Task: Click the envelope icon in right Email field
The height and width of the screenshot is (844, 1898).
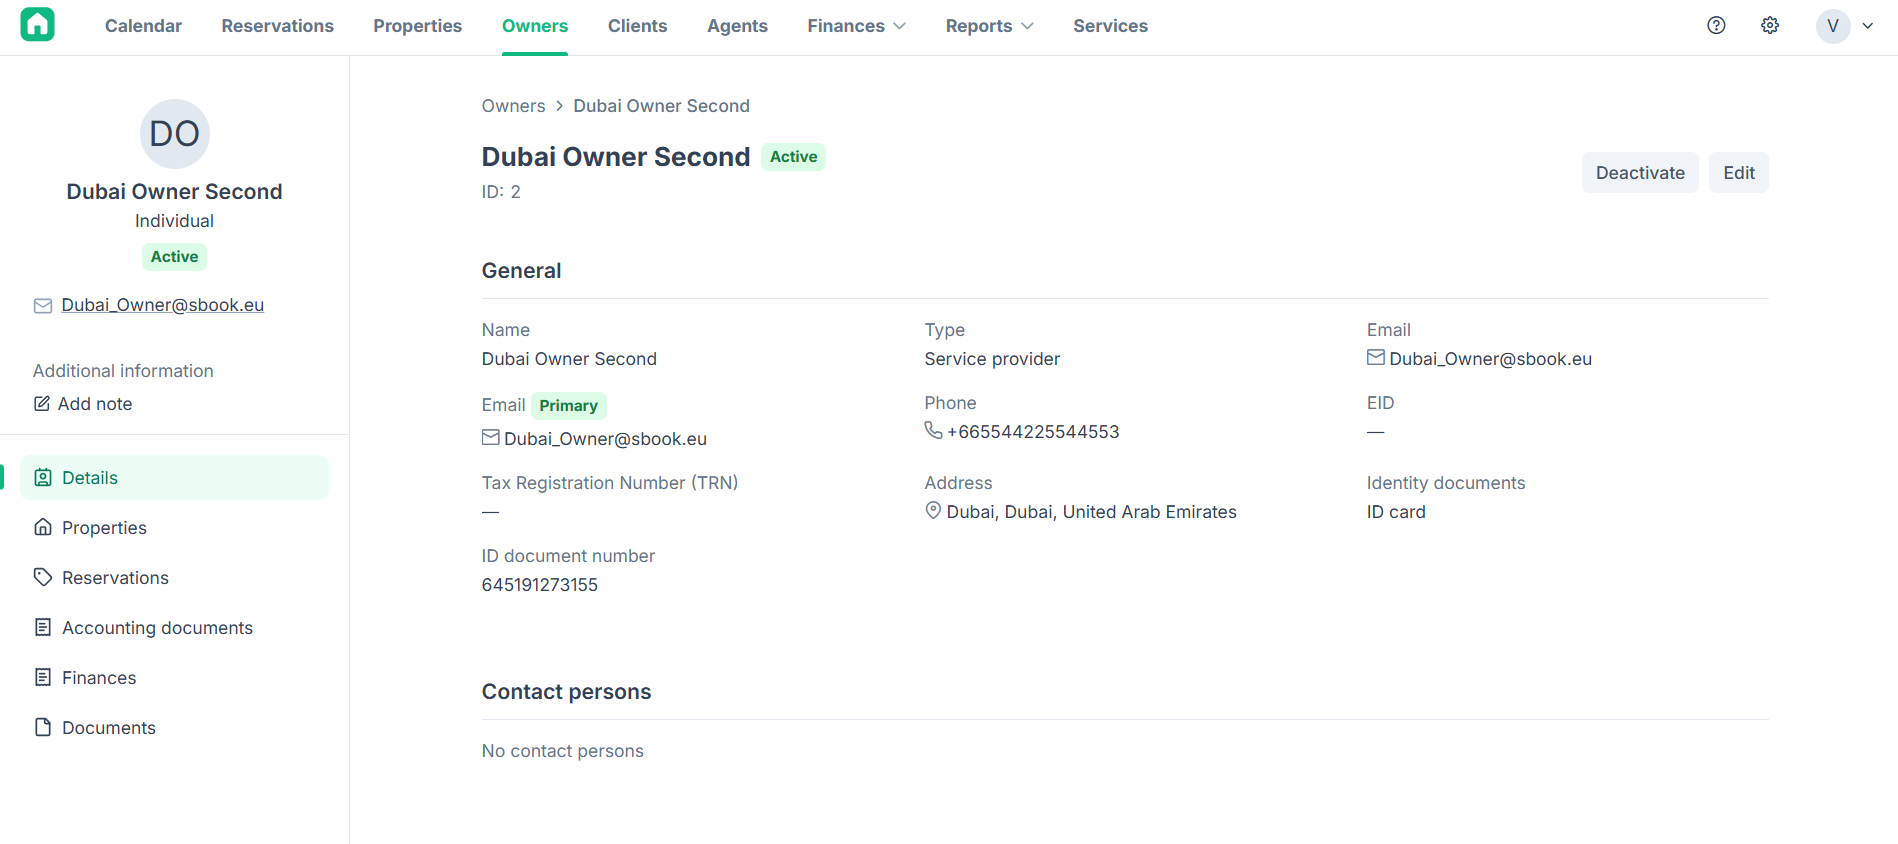Action: pos(1376,357)
